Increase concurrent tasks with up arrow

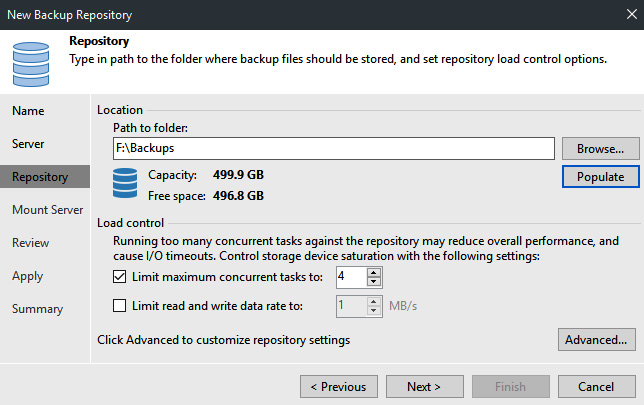click(x=373, y=272)
